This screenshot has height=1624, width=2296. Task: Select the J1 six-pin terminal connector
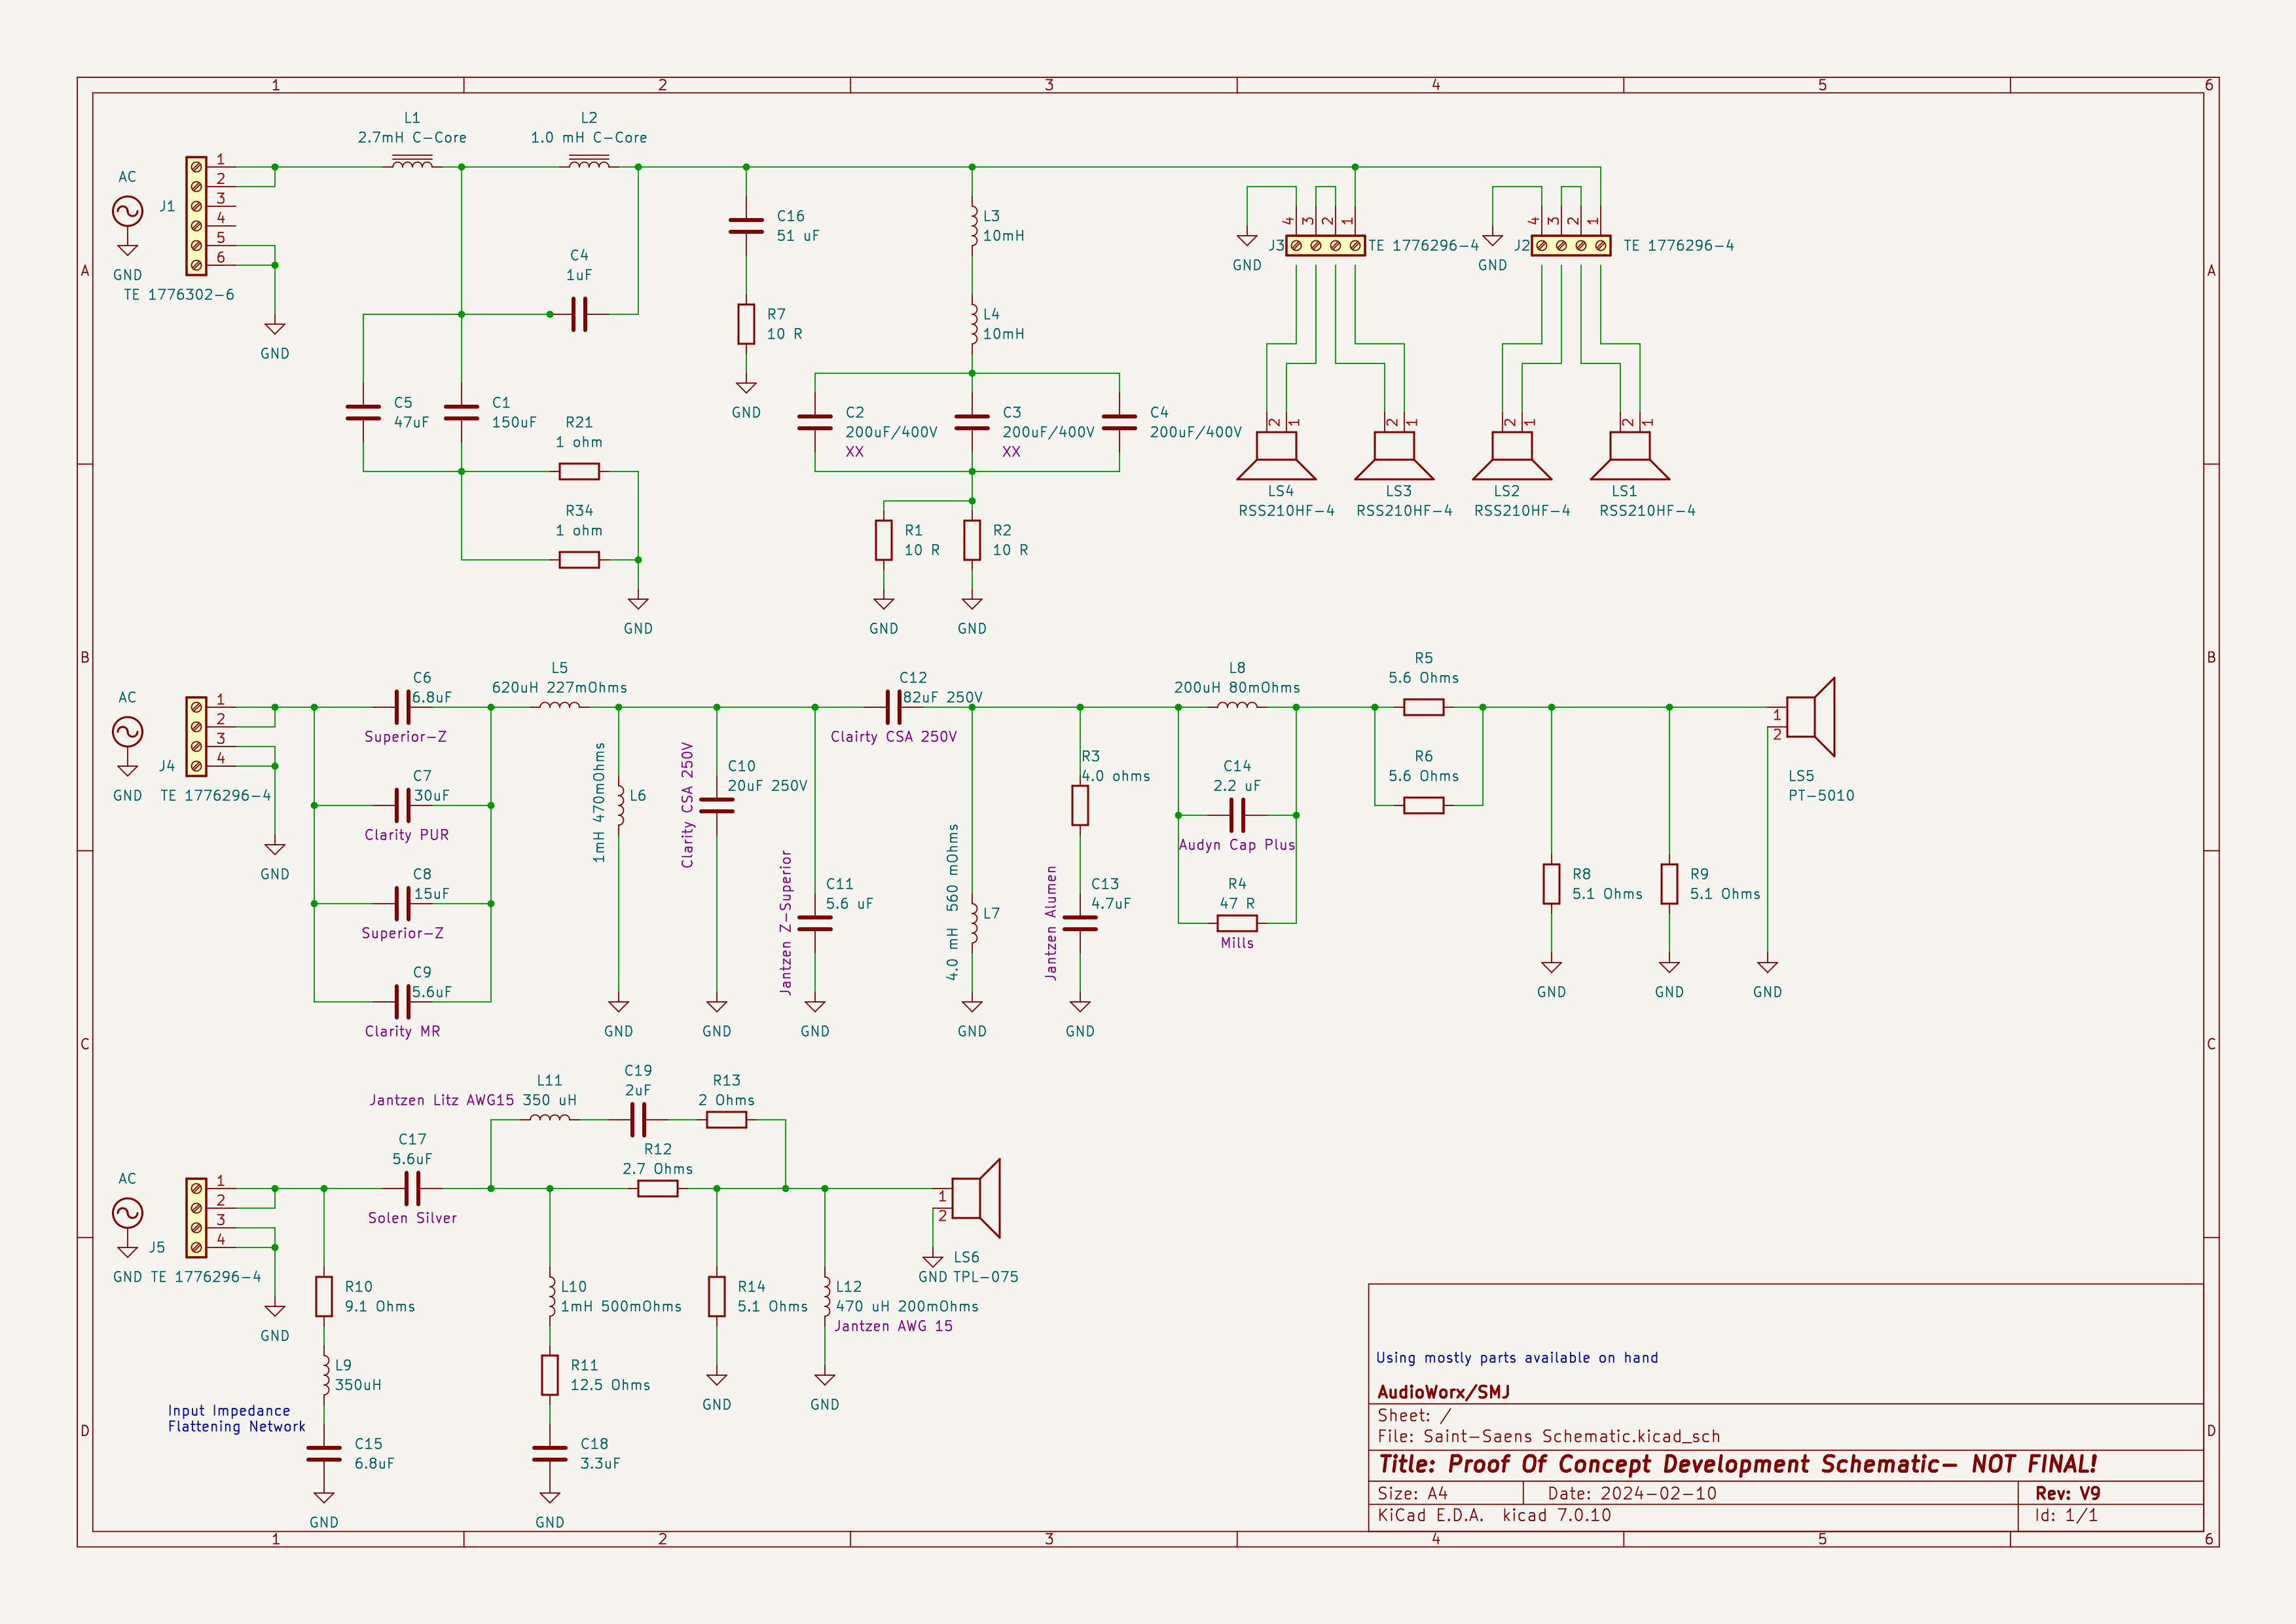pos(196,215)
